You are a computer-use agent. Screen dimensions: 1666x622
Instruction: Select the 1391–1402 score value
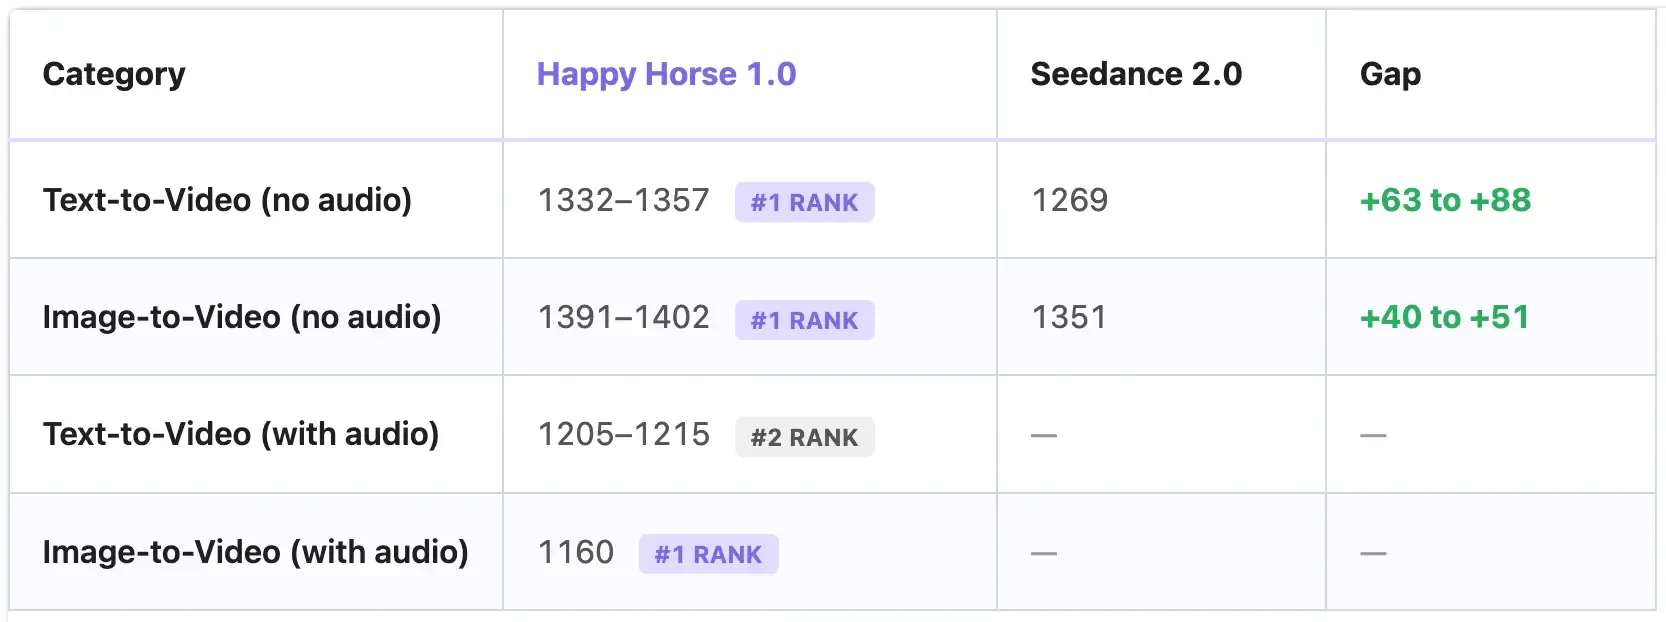coord(623,317)
